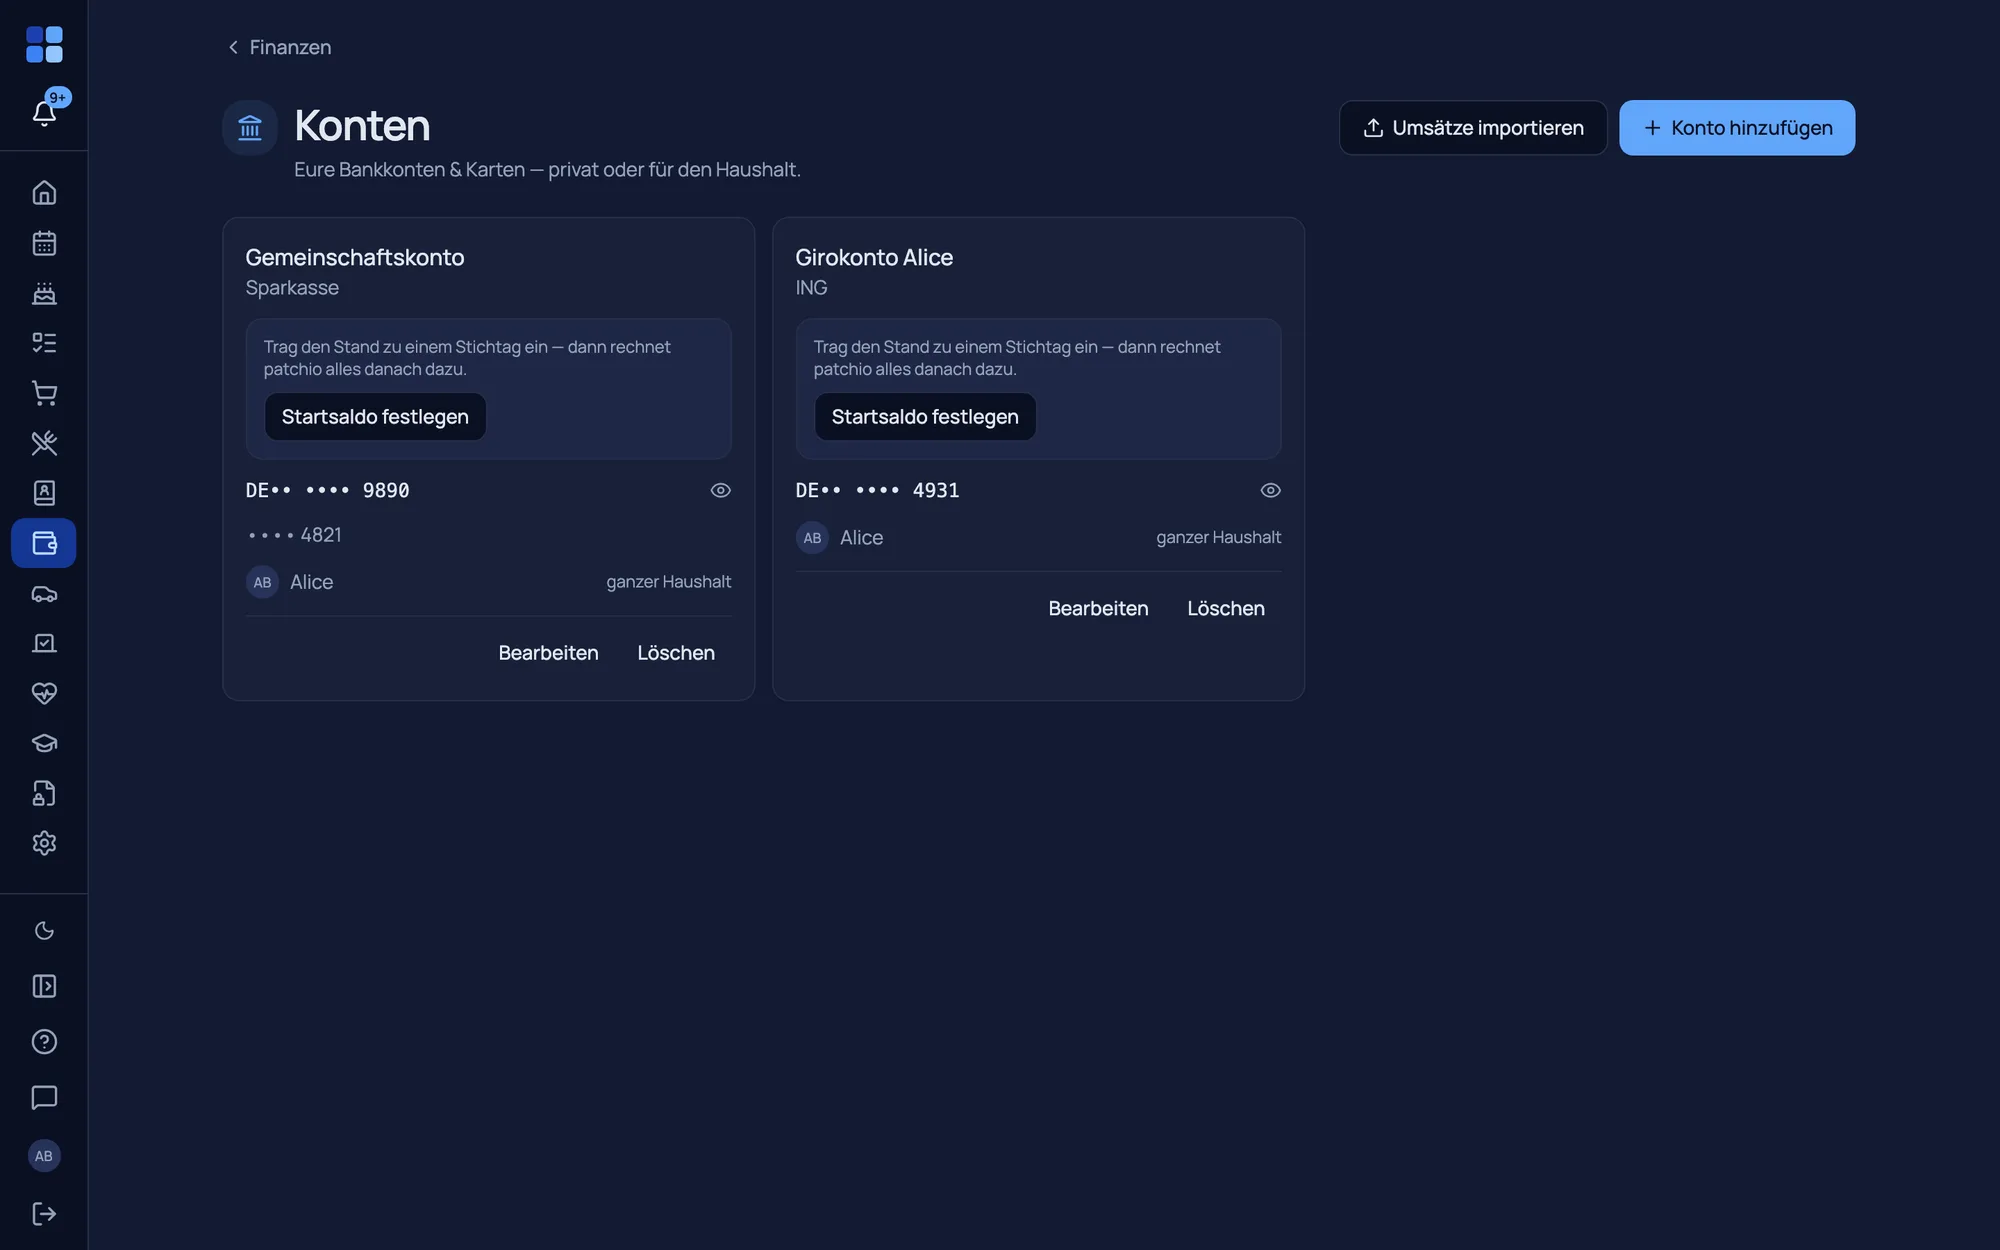The width and height of the screenshot is (2000, 1250).
Task: Expand the sidebar with the panel icon
Action: [x=44, y=986]
